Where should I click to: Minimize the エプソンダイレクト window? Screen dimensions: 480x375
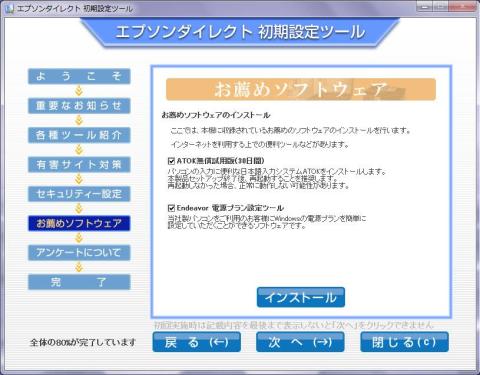pos(424,6)
